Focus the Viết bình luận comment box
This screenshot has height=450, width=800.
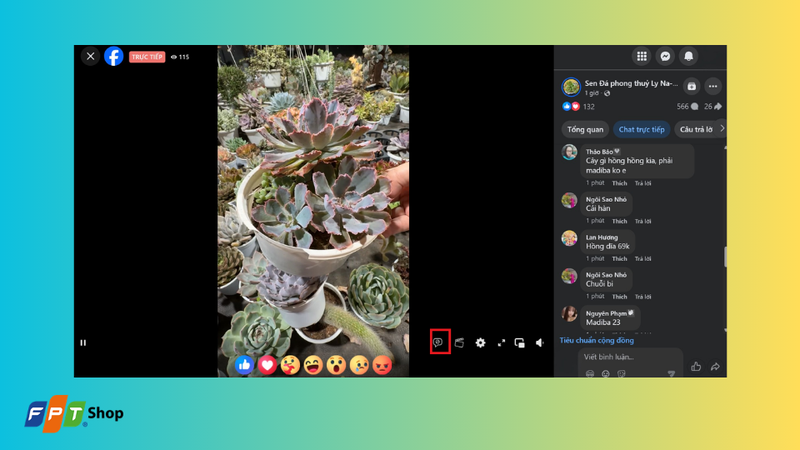point(631,357)
